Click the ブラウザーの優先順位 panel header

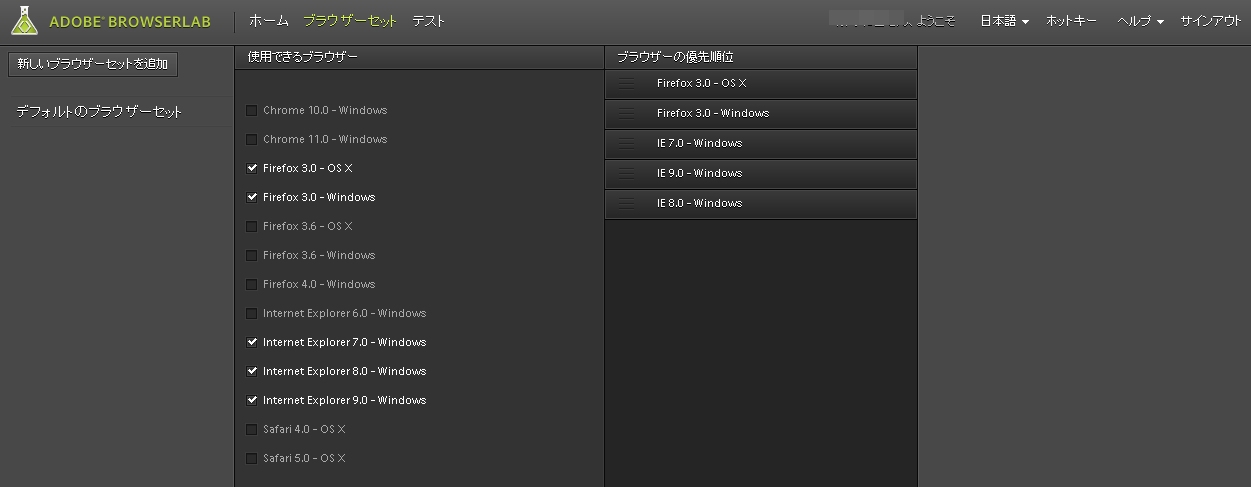761,57
